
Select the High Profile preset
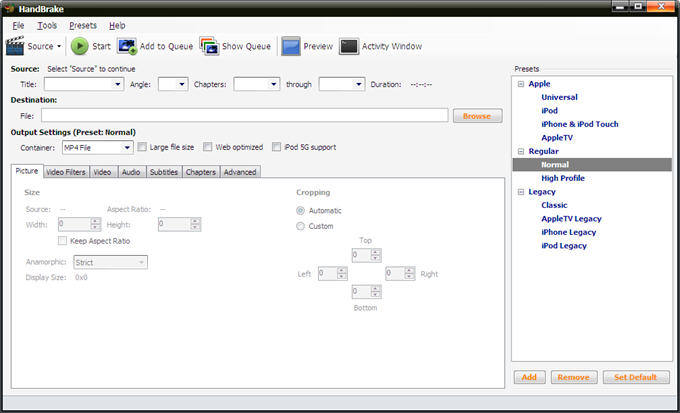[x=562, y=178]
